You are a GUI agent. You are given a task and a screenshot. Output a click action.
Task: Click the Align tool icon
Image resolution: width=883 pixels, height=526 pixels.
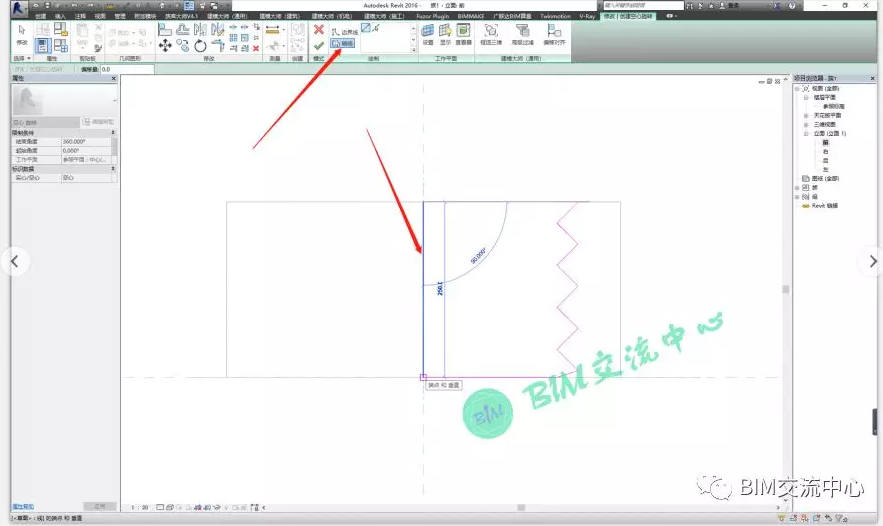tap(165, 29)
